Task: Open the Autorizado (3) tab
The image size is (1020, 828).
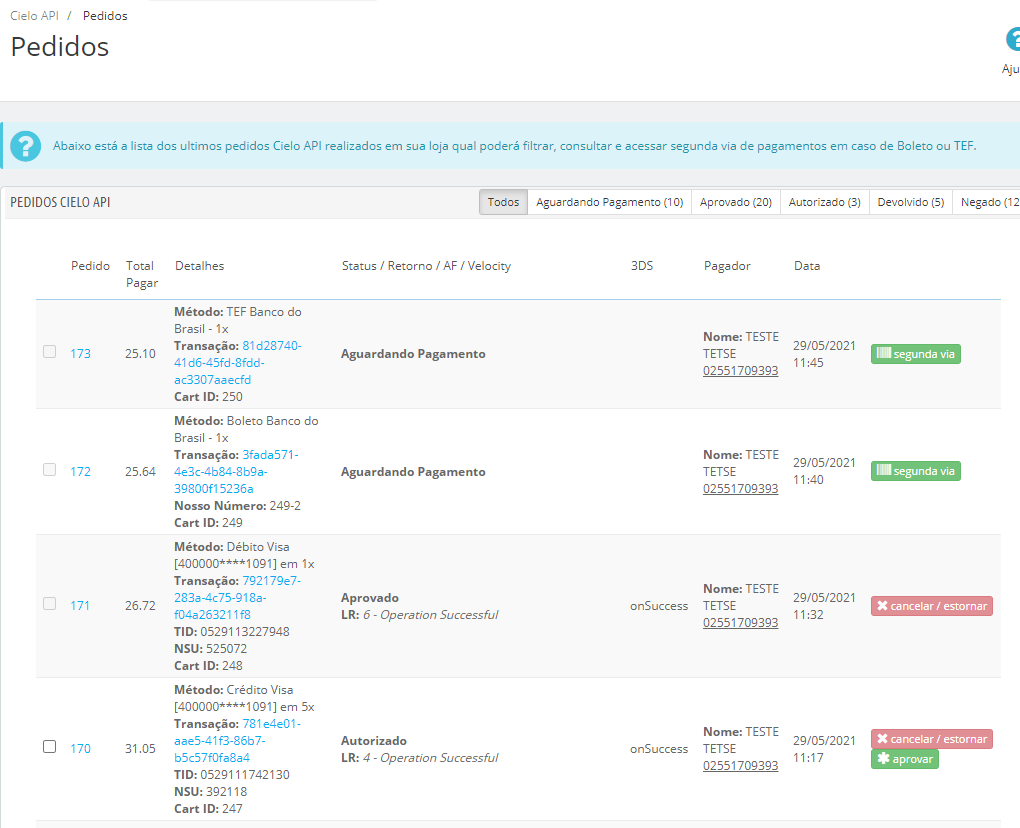Action: tap(825, 202)
